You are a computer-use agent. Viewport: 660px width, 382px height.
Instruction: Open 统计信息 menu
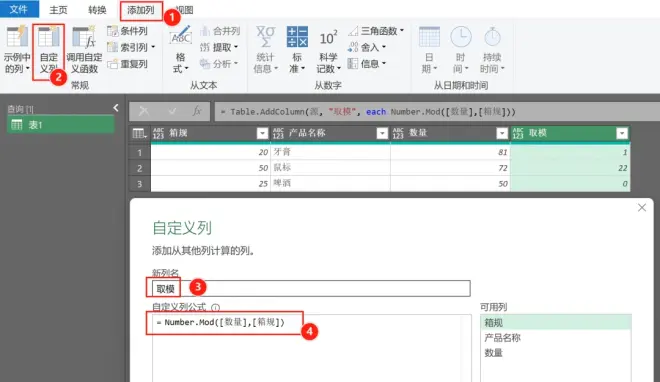[266, 50]
